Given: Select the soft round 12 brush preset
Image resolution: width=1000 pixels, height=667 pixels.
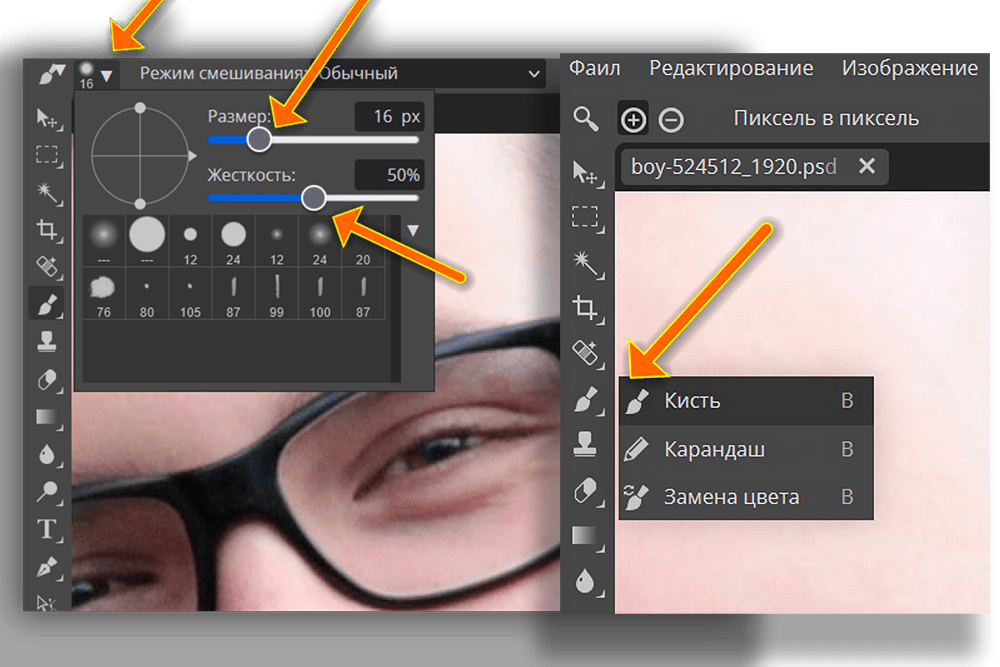Looking at the screenshot, I should click(277, 240).
